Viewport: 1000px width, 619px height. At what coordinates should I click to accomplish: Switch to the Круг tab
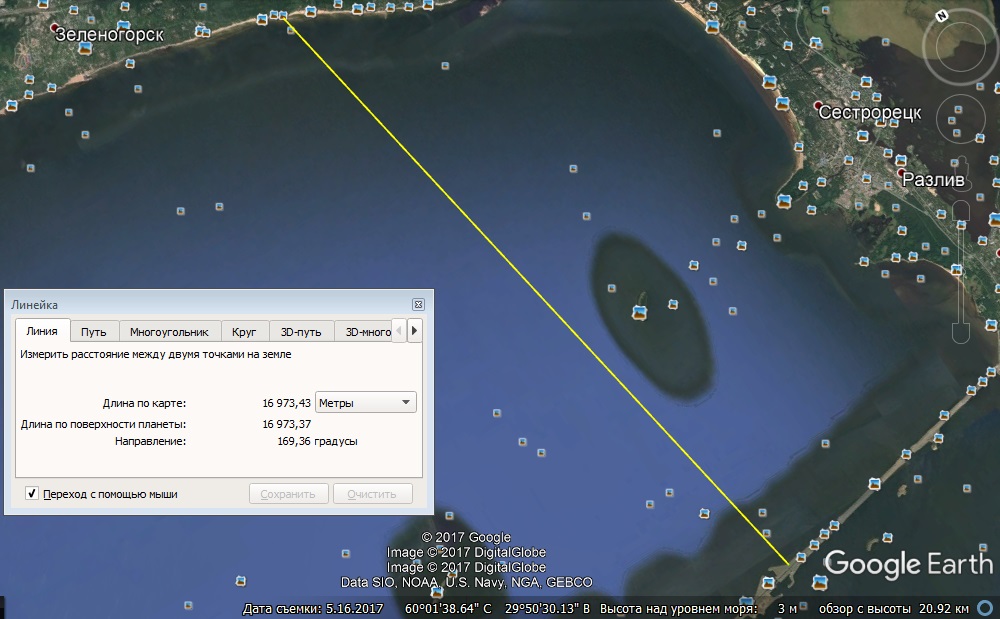244,332
